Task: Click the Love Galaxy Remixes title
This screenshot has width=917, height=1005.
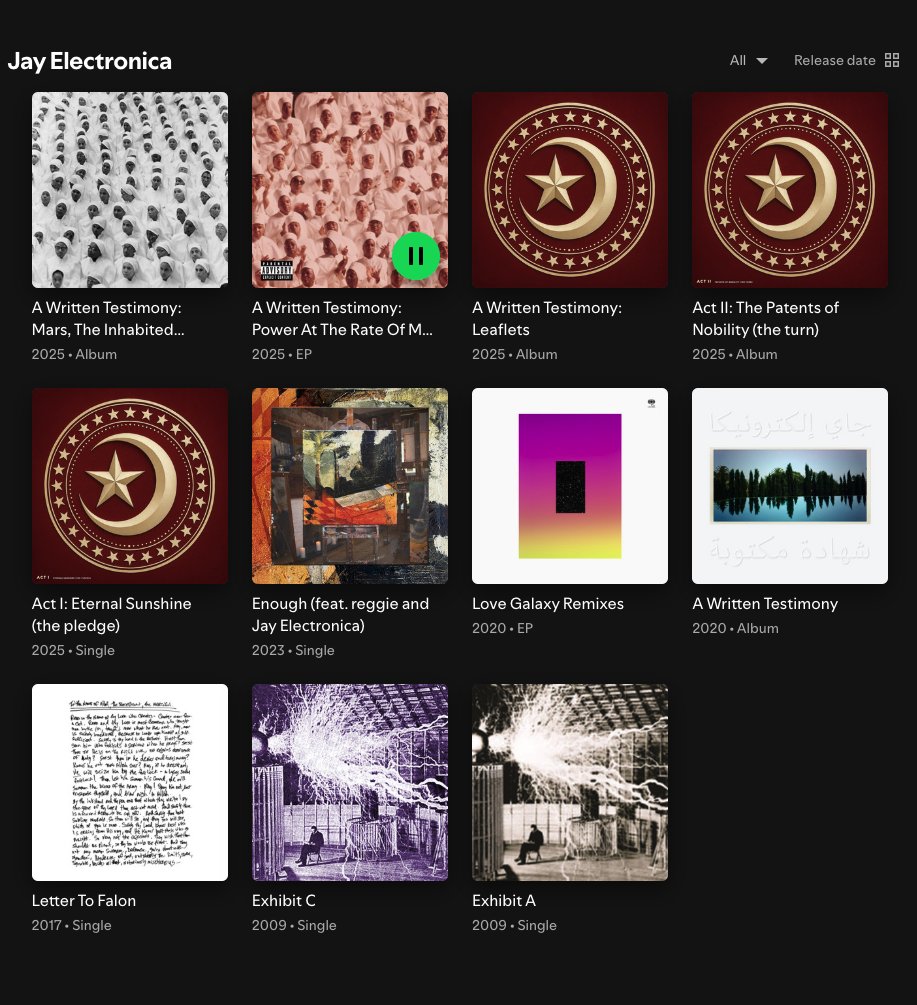Action: (548, 604)
